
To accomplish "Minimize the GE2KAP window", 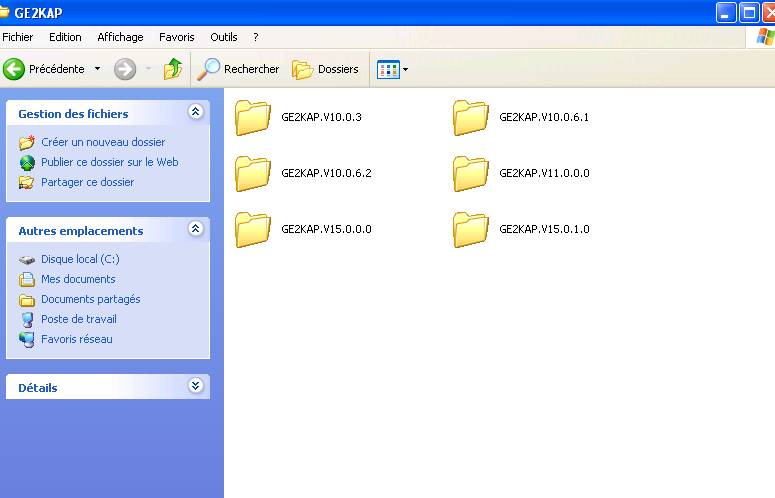I will click(726, 13).
